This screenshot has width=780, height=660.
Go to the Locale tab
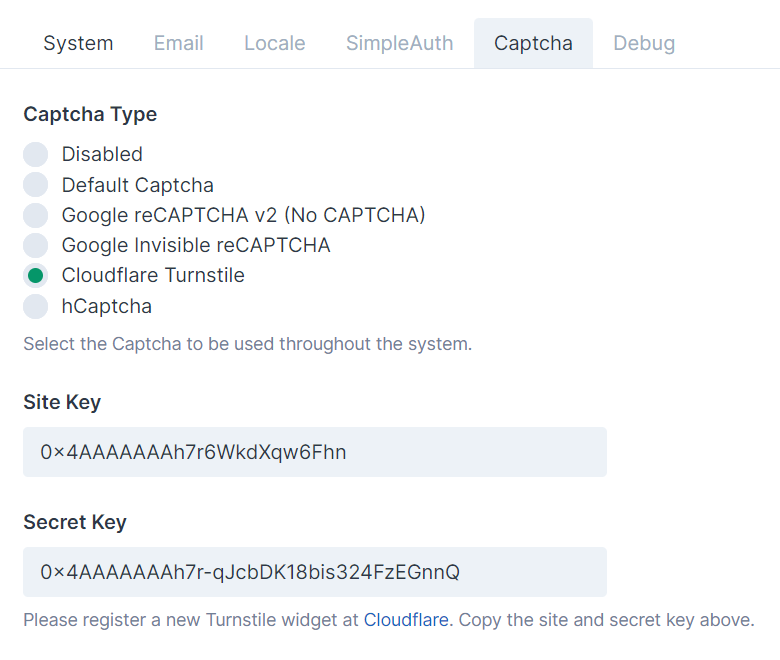coord(275,43)
